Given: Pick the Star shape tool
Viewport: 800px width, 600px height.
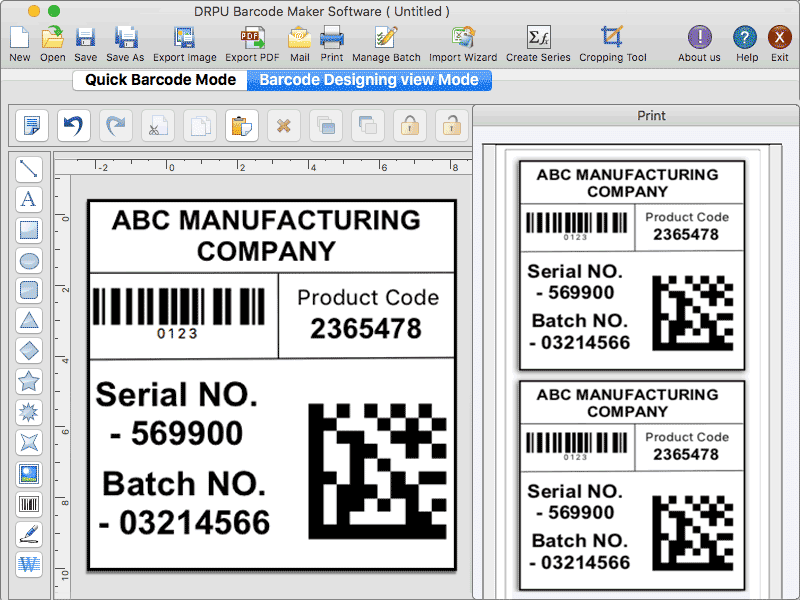Looking at the screenshot, I should coord(29,381).
